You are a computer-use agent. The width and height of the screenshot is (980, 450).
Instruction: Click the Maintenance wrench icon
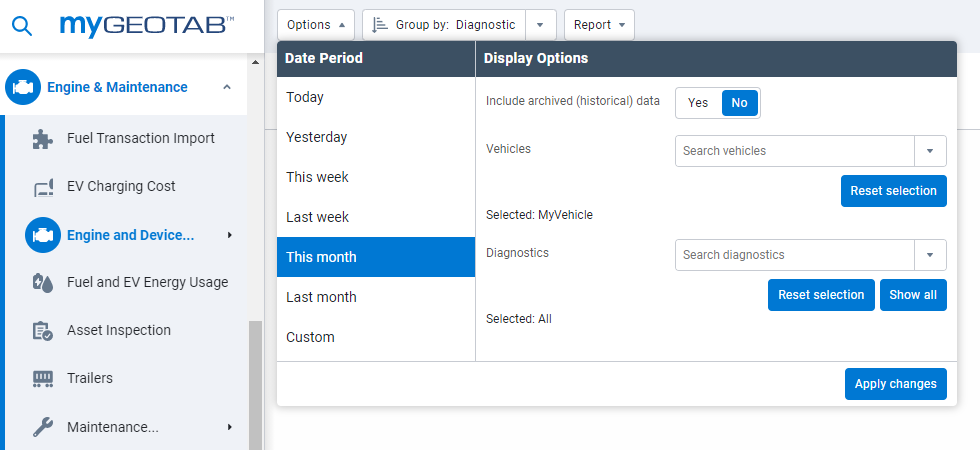(x=42, y=428)
